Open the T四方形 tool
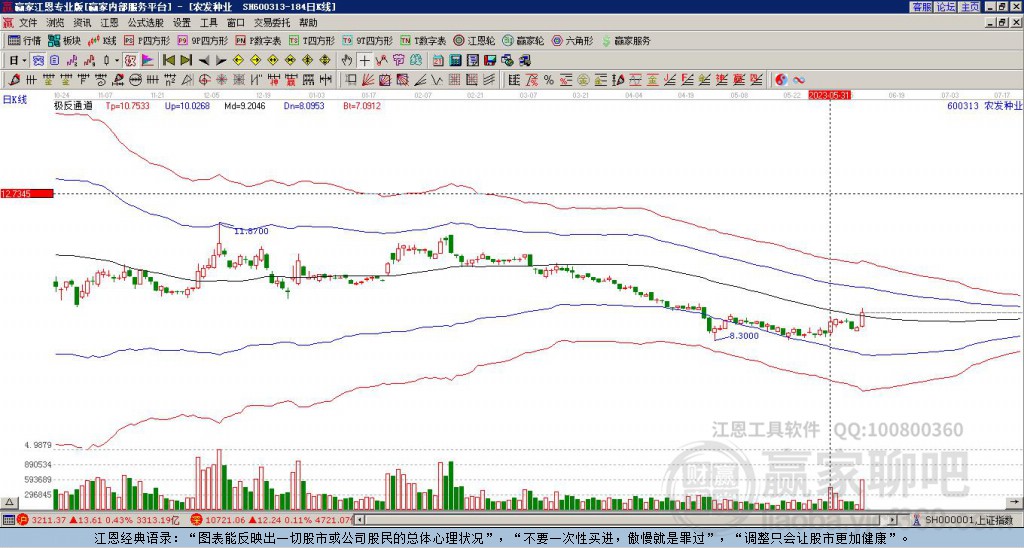The image size is (1024, 548). point(311,40)
